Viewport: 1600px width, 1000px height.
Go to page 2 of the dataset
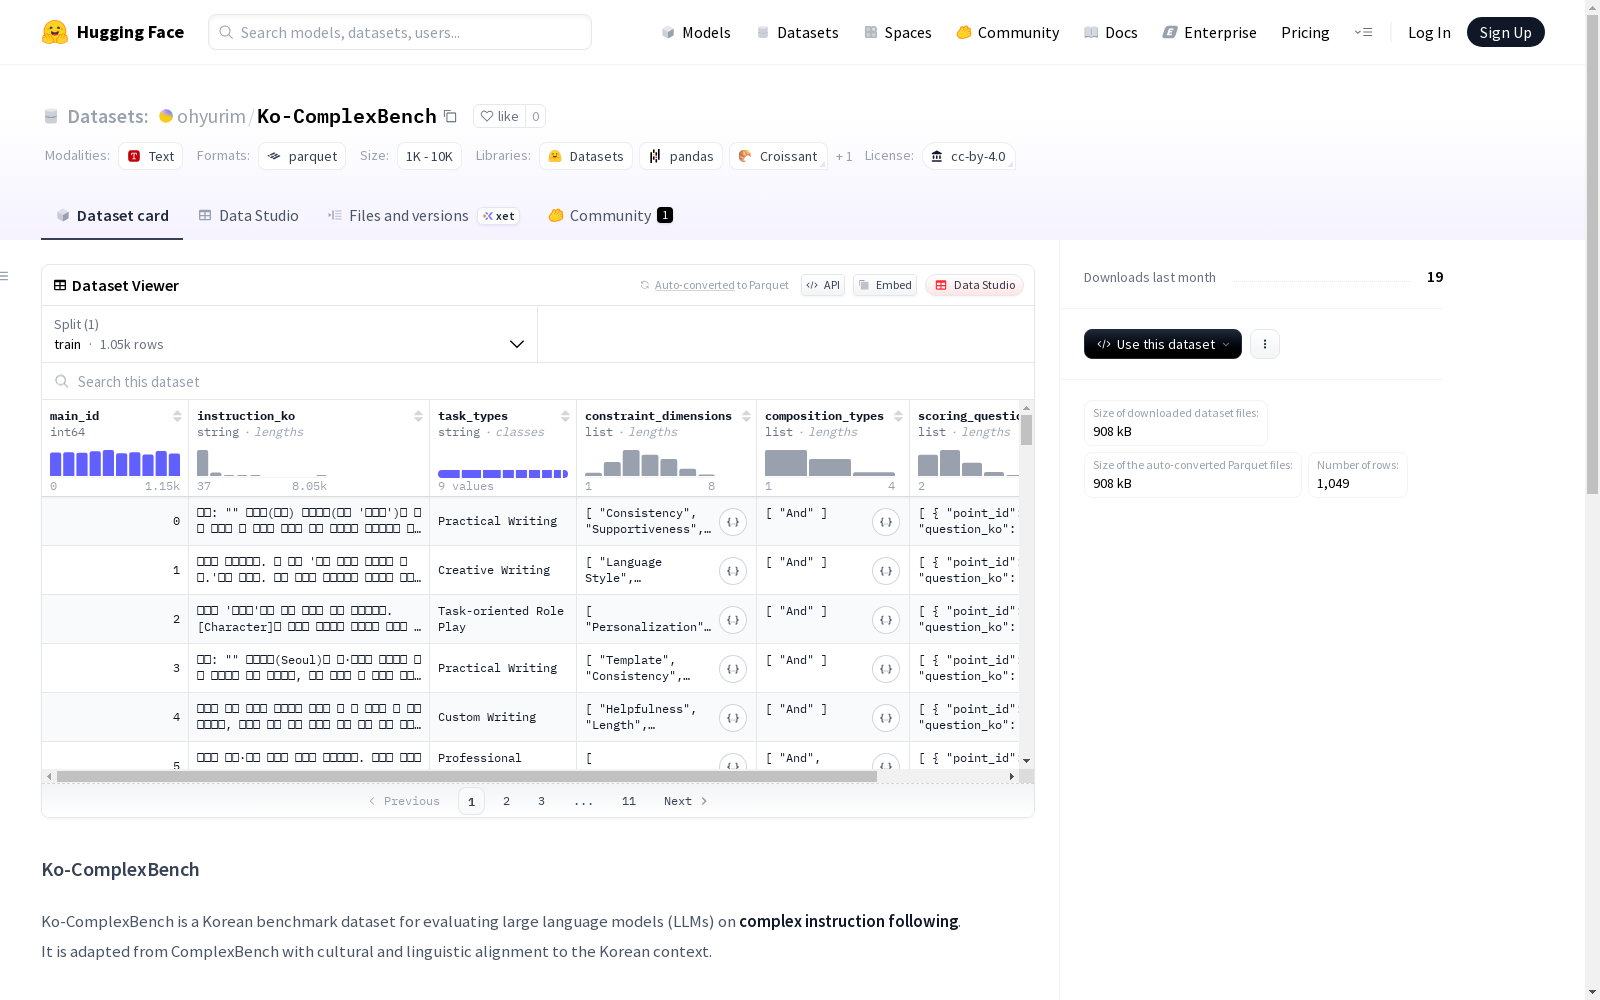pos(507,801)
